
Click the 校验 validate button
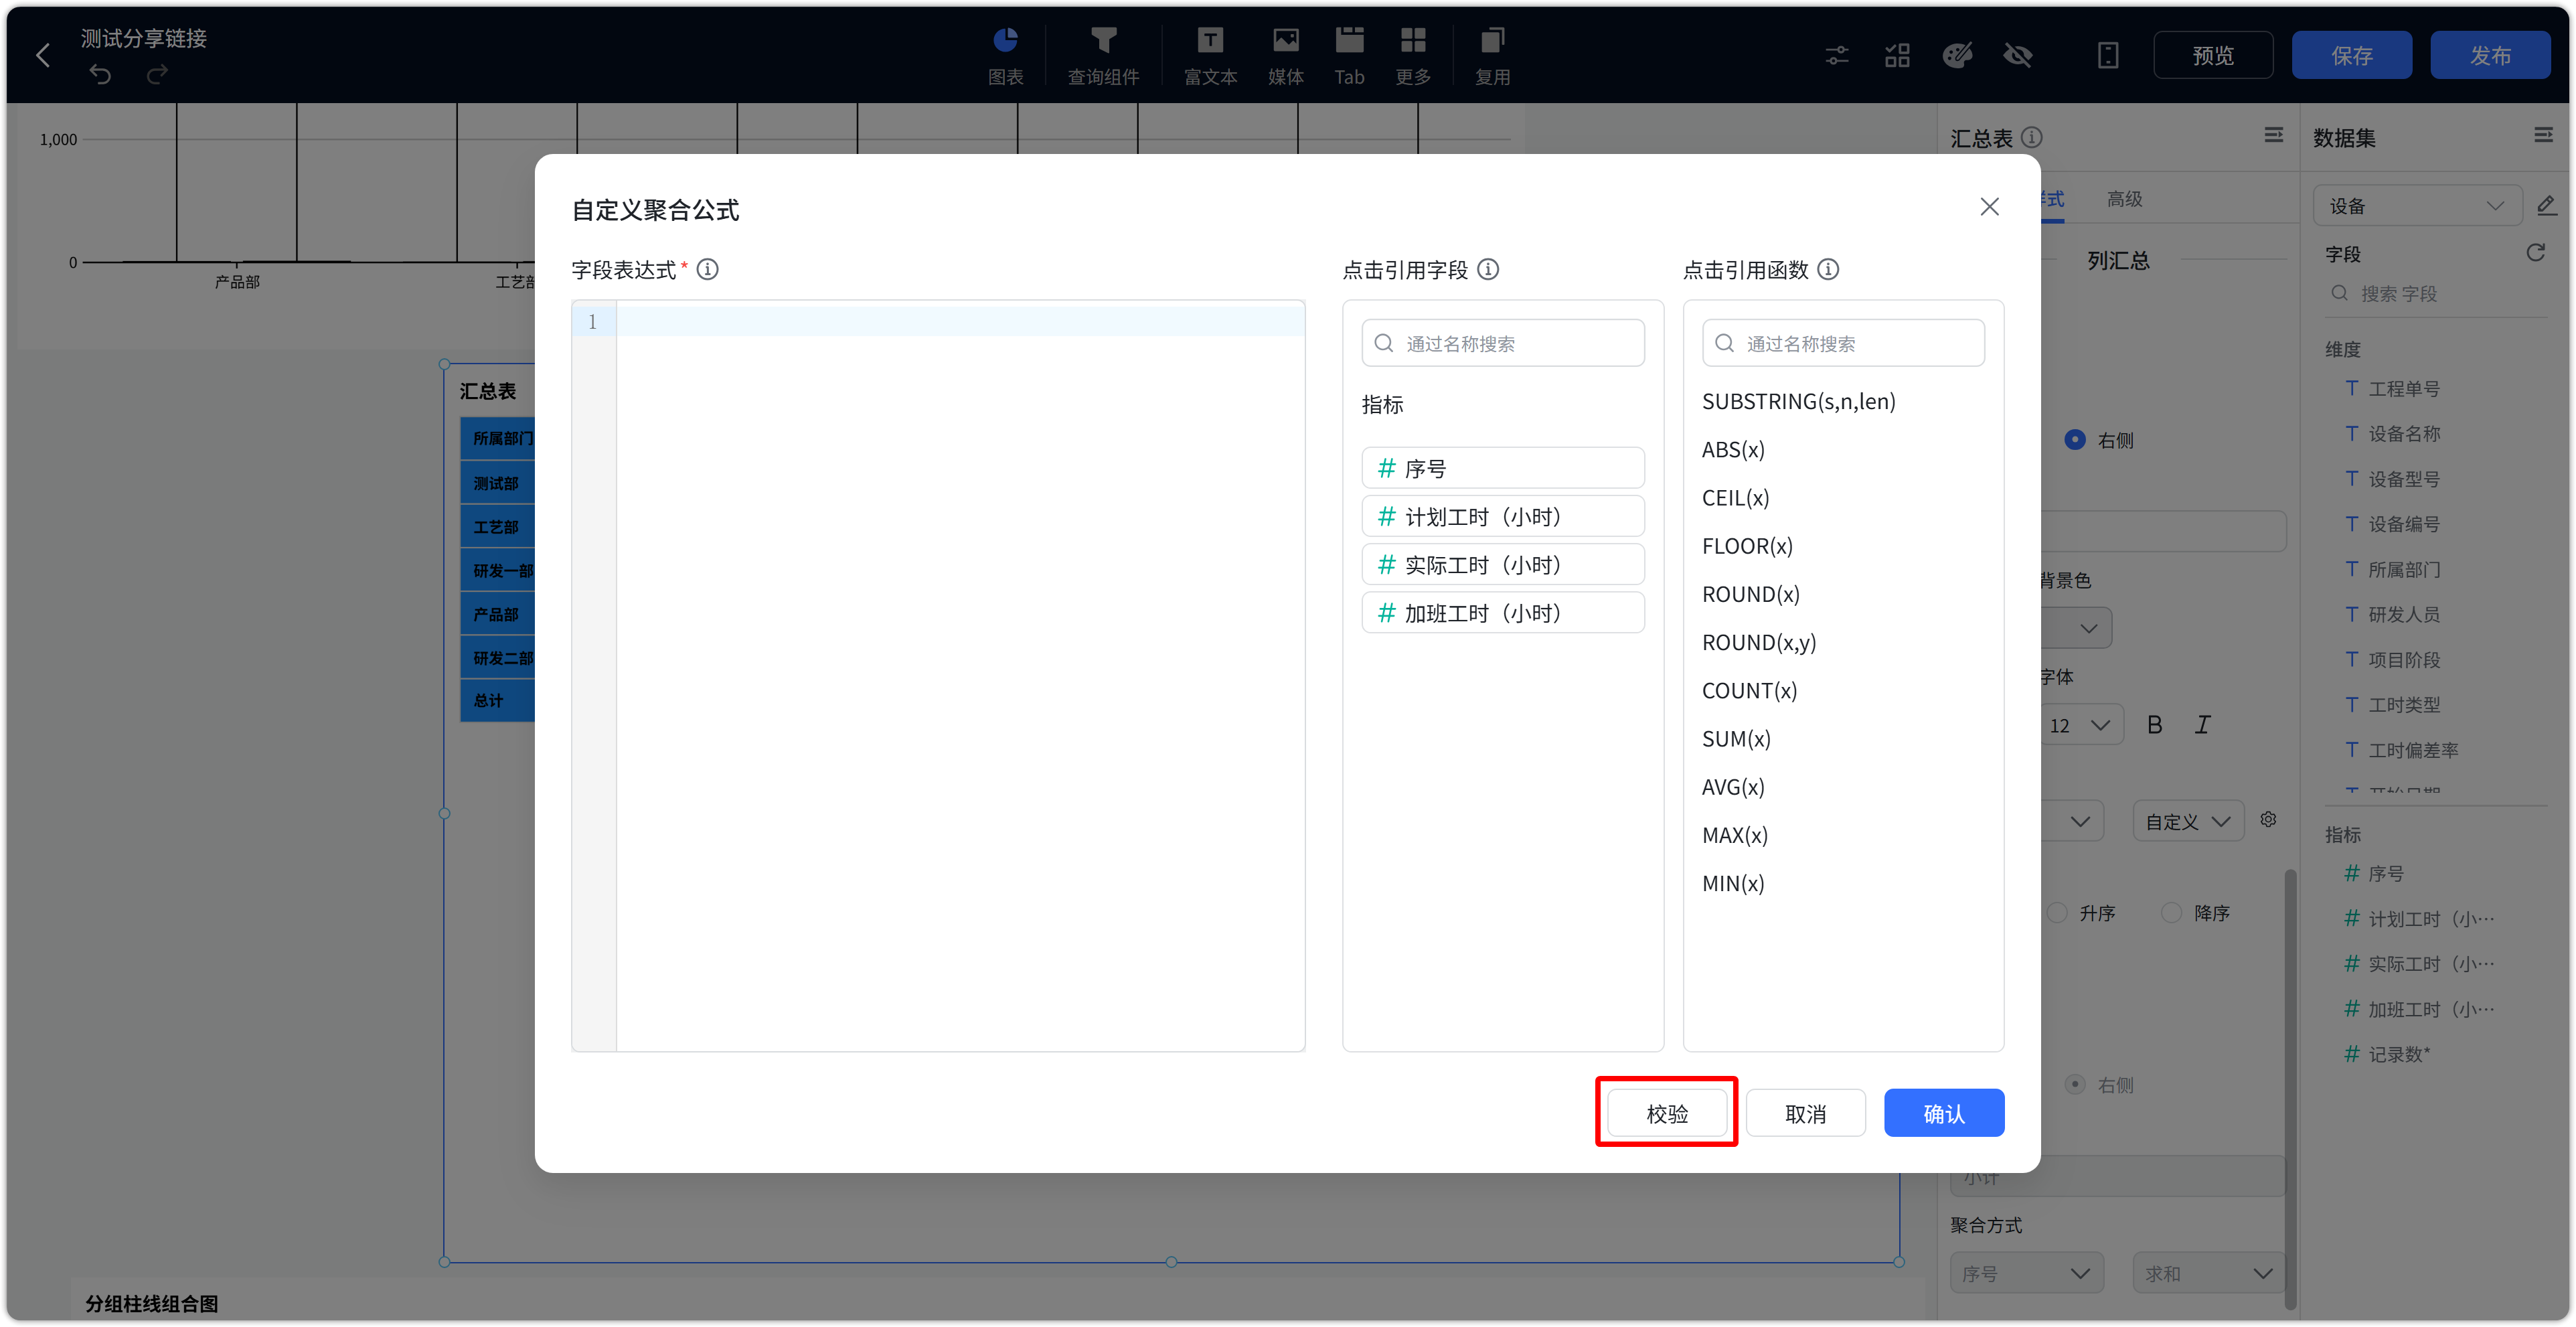pos(1666,1112)
